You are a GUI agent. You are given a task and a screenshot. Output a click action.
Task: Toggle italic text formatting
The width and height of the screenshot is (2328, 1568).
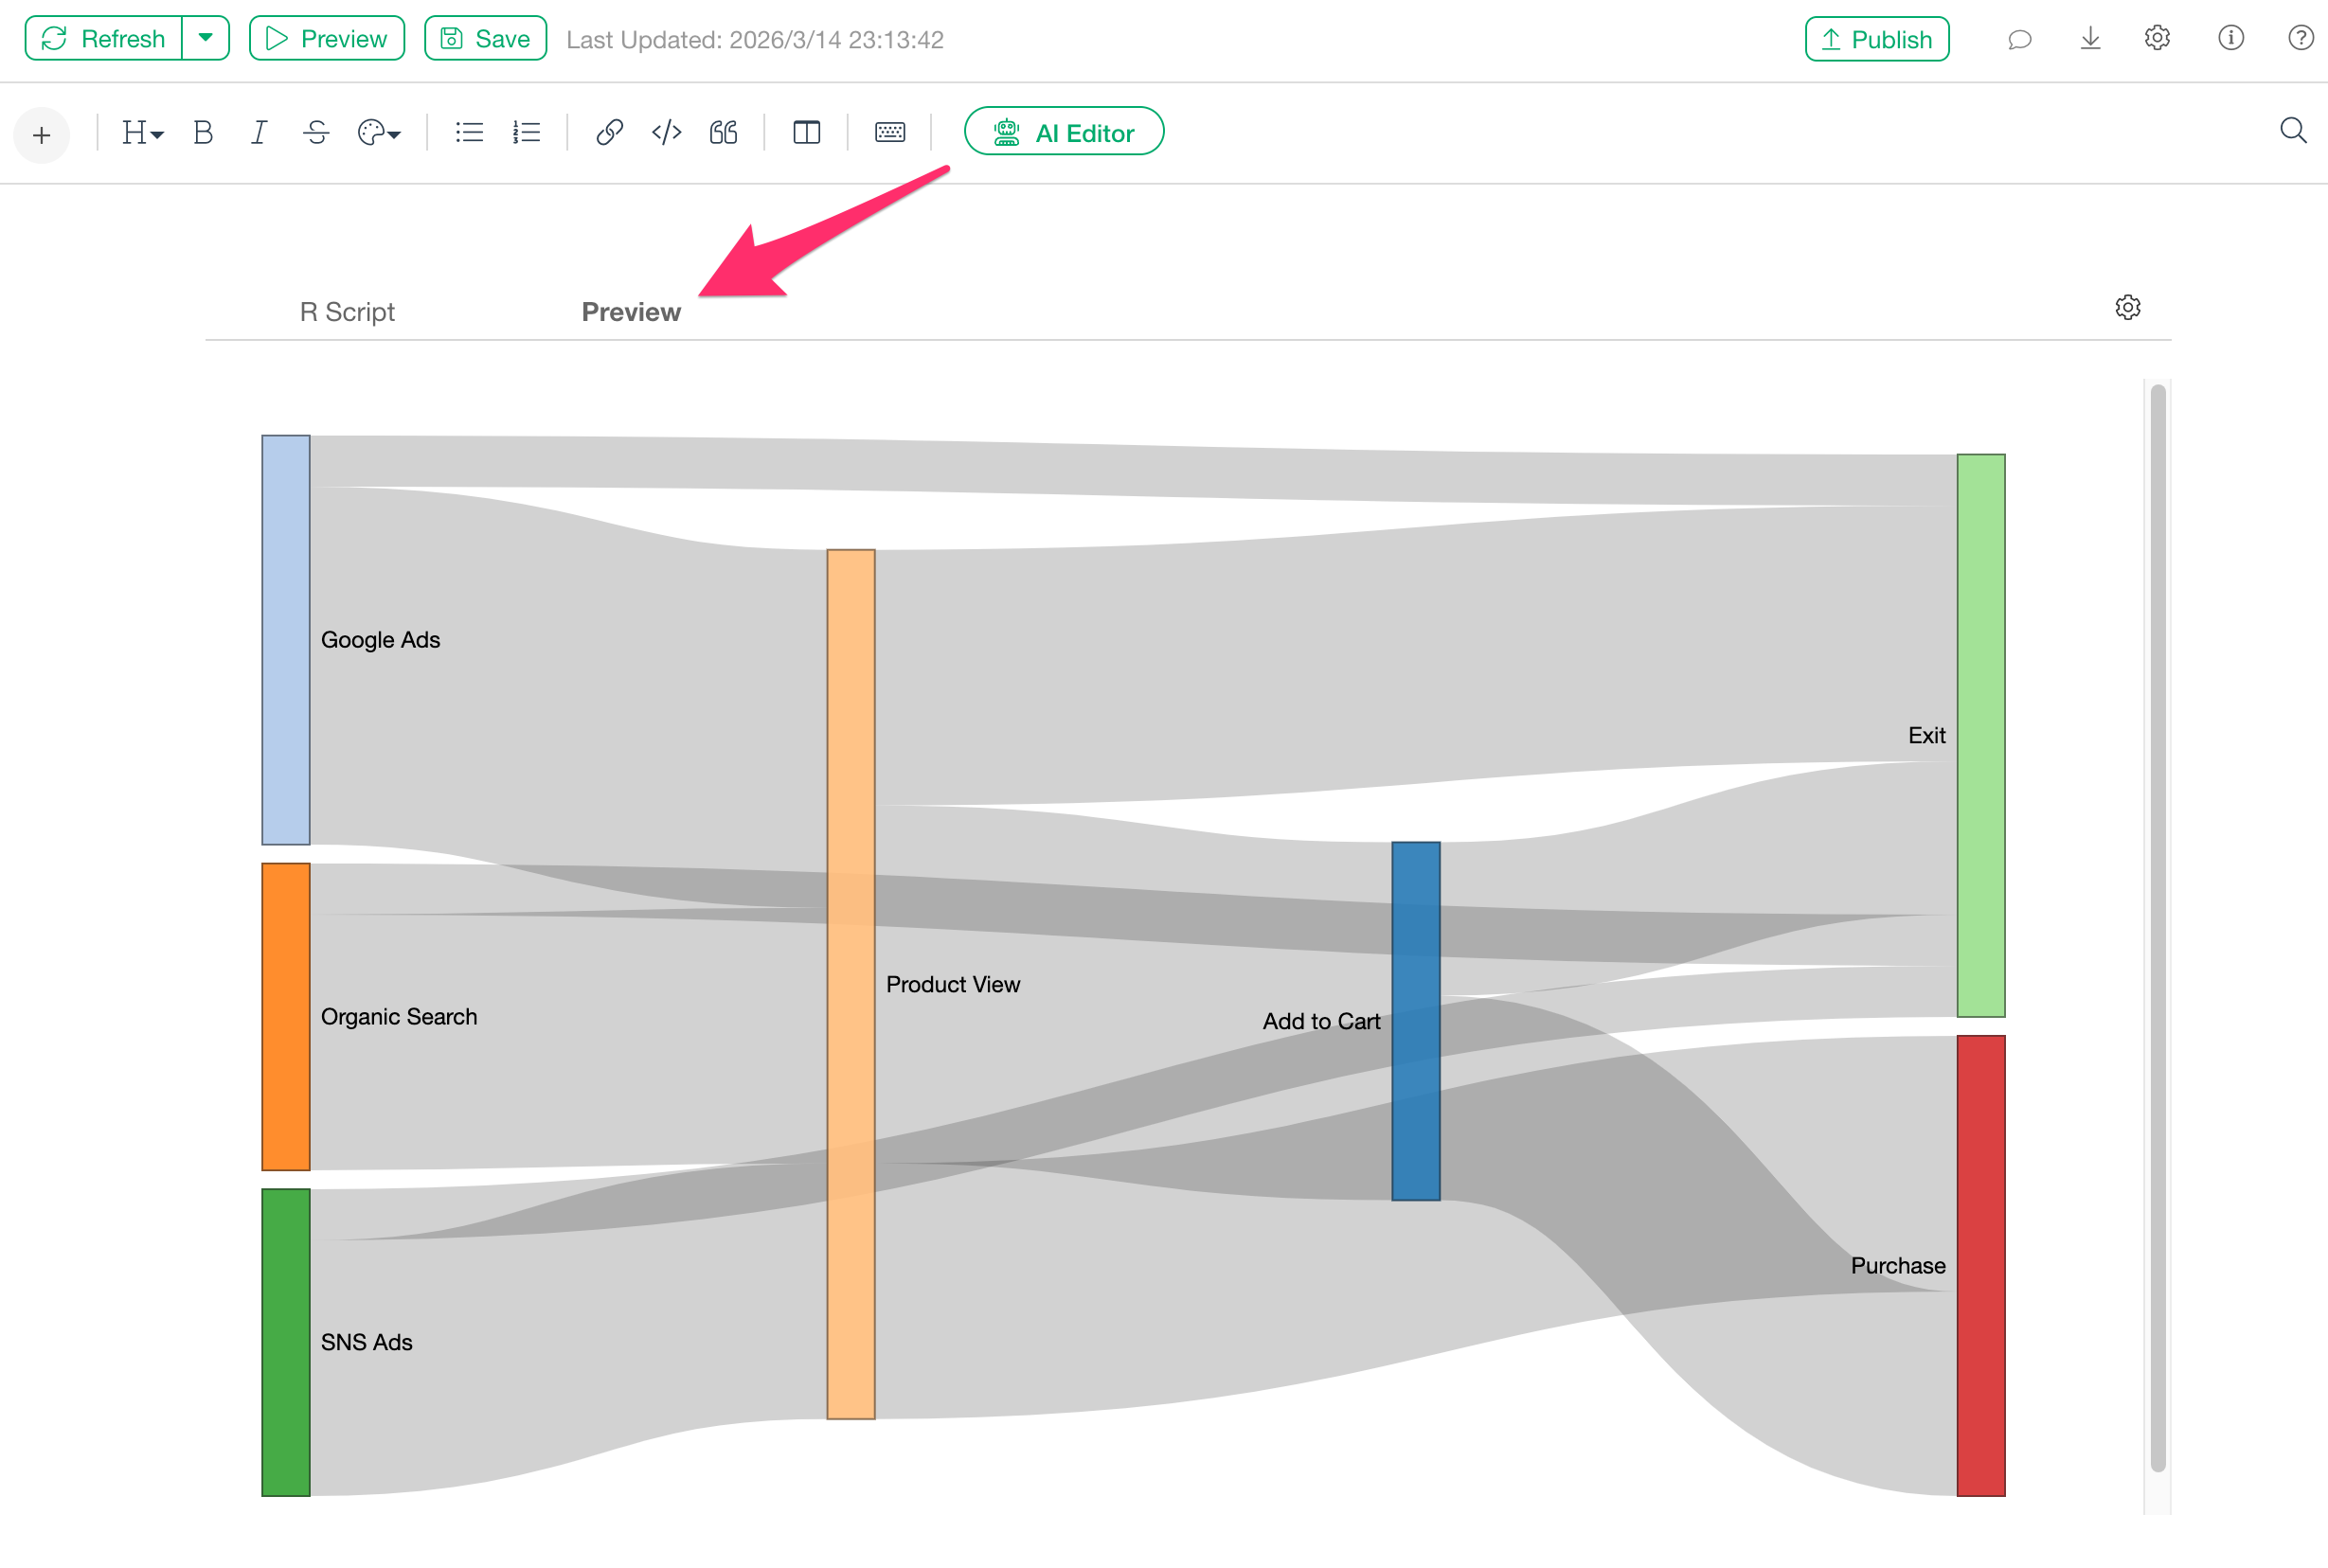[x=259, y=132]
